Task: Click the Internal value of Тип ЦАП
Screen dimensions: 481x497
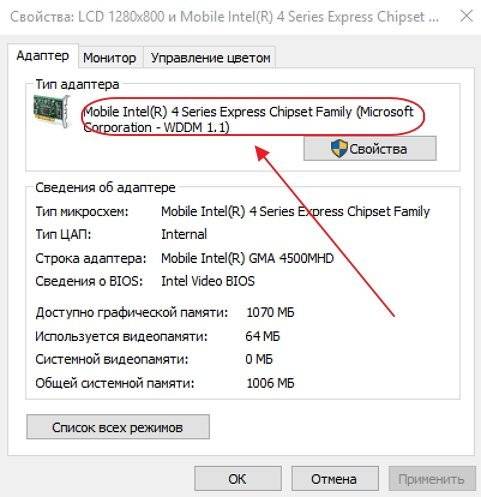Action: point(184,234)
